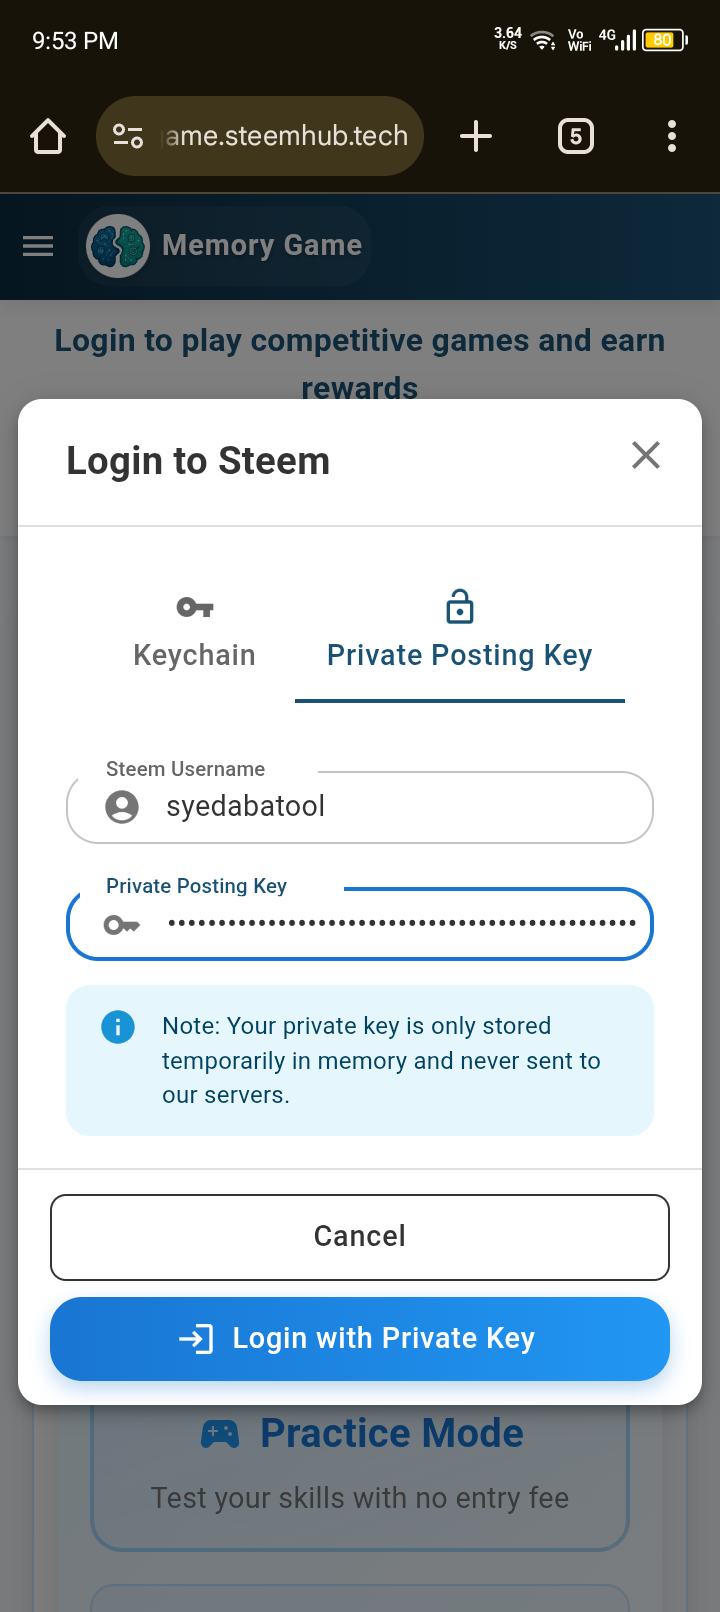The height and width of the screenshot is (1612, 720).
Task: Open the tab switcher showing 5 tabs
Action: (x=576, y=136)
